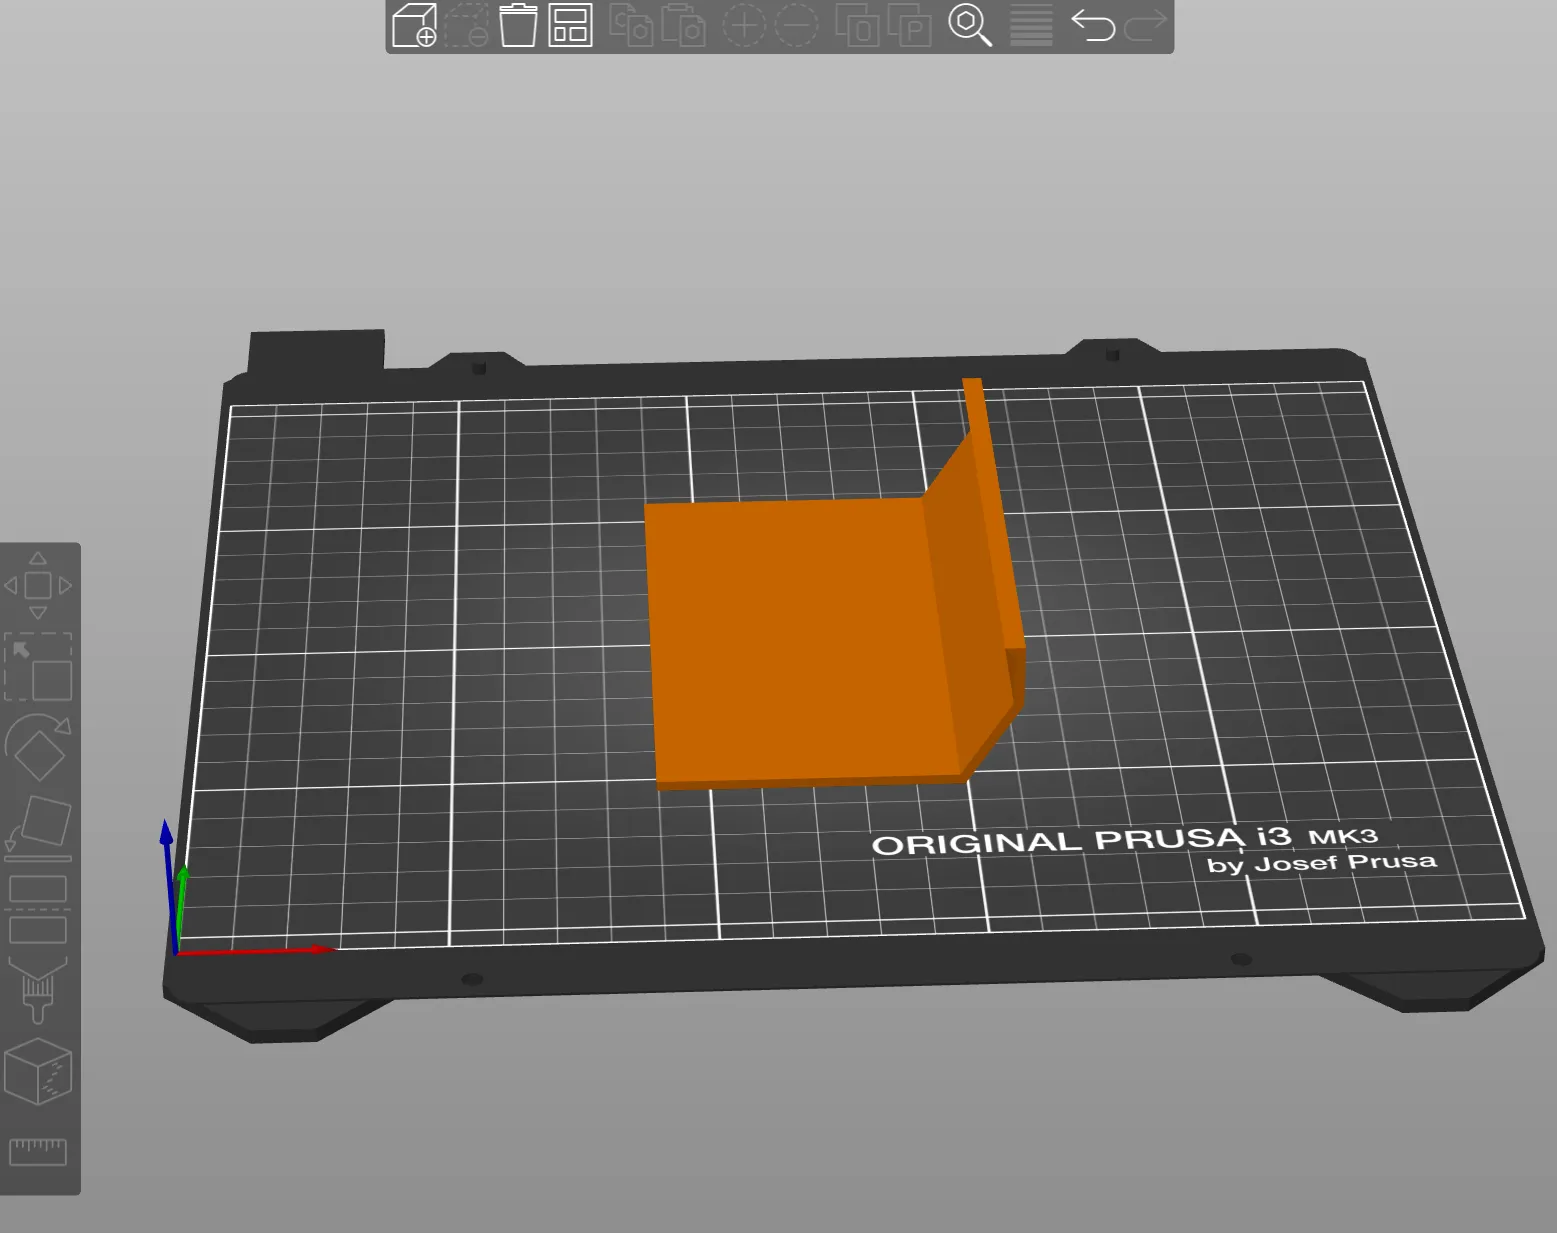Split the model into parts

coord(912,27)
